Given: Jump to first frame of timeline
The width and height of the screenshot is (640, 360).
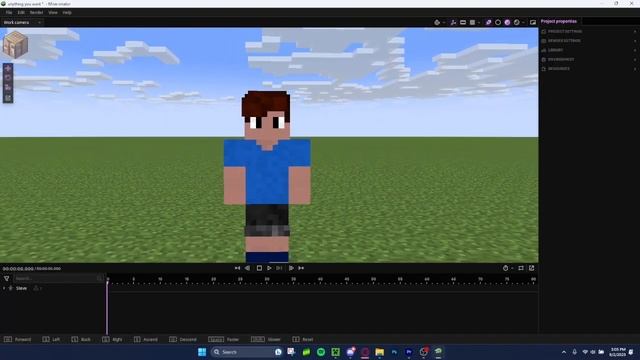Looking at the screenshot, I should click(x=237, y=268).
